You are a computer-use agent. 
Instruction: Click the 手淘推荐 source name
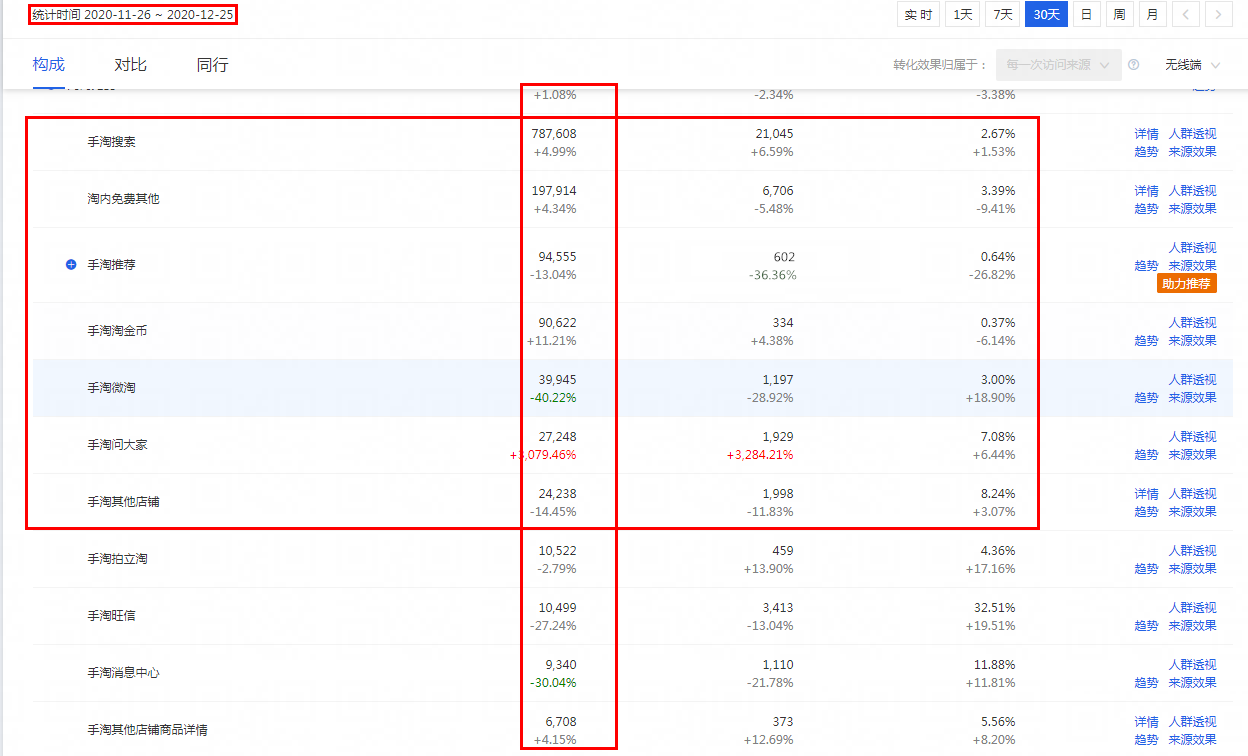click(111, 265)
